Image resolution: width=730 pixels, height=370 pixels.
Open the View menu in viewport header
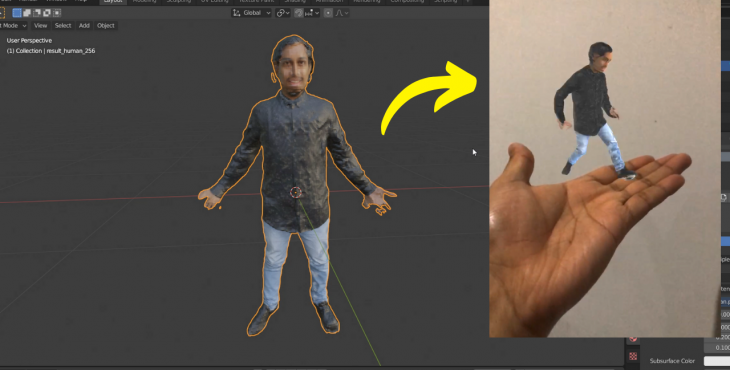click(x=41, y=26)
